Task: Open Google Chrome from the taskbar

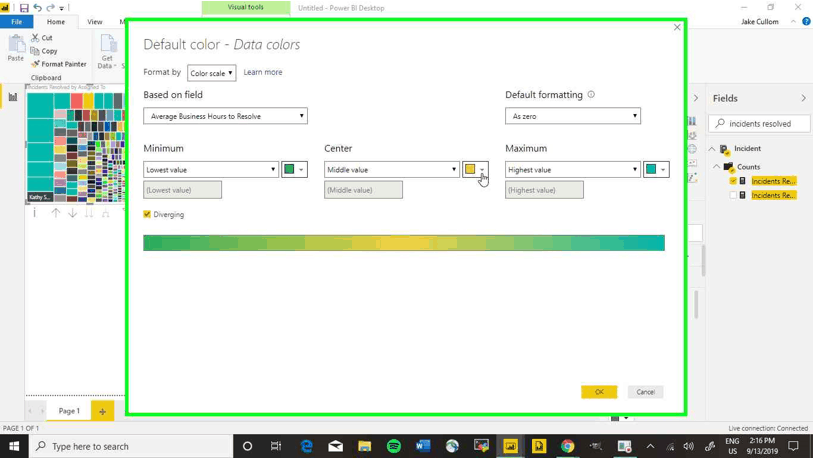Action: (568, 446)
